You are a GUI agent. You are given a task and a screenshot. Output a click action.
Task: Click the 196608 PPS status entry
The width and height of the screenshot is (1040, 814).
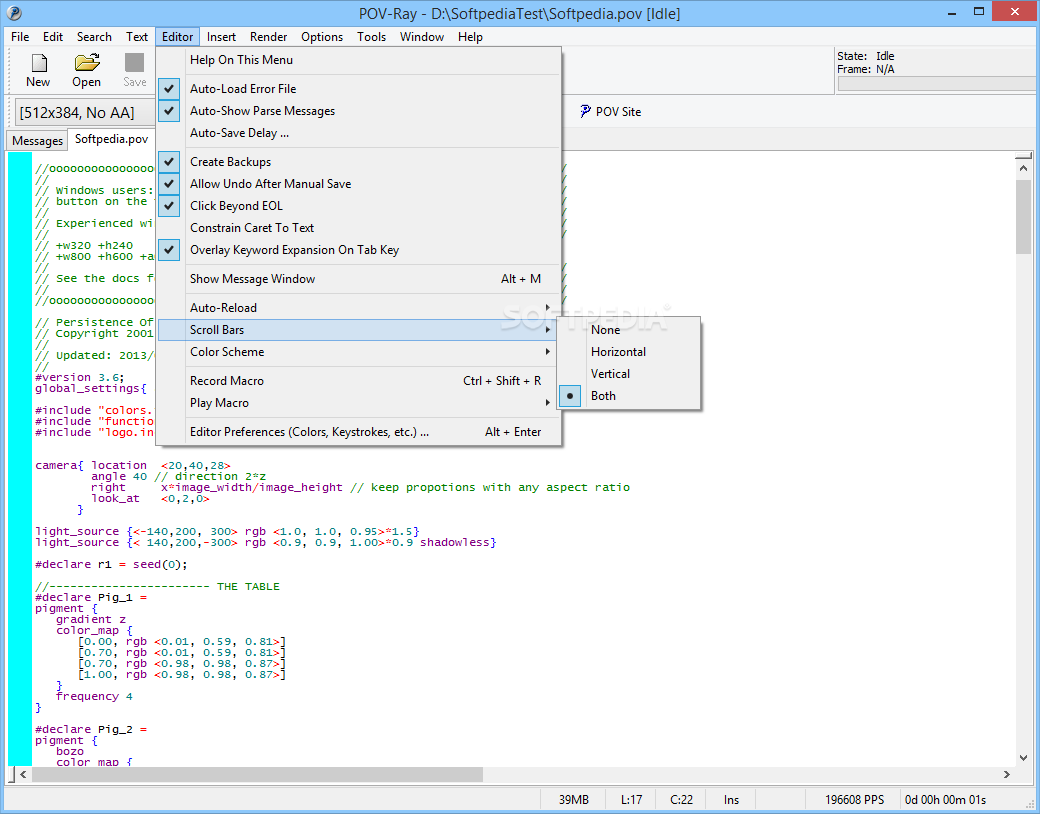[854, 799]
